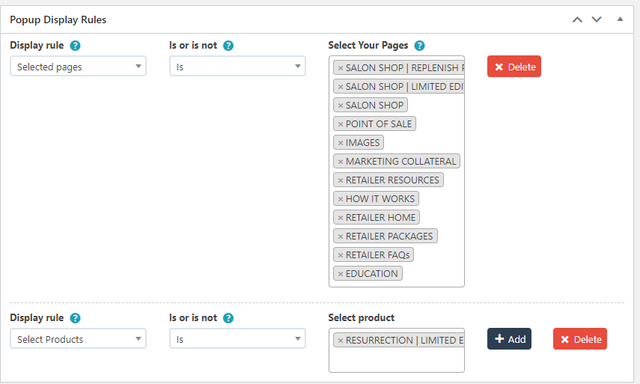Move panel down with down chevron
The image size is (640, 384).
point(597,20)
